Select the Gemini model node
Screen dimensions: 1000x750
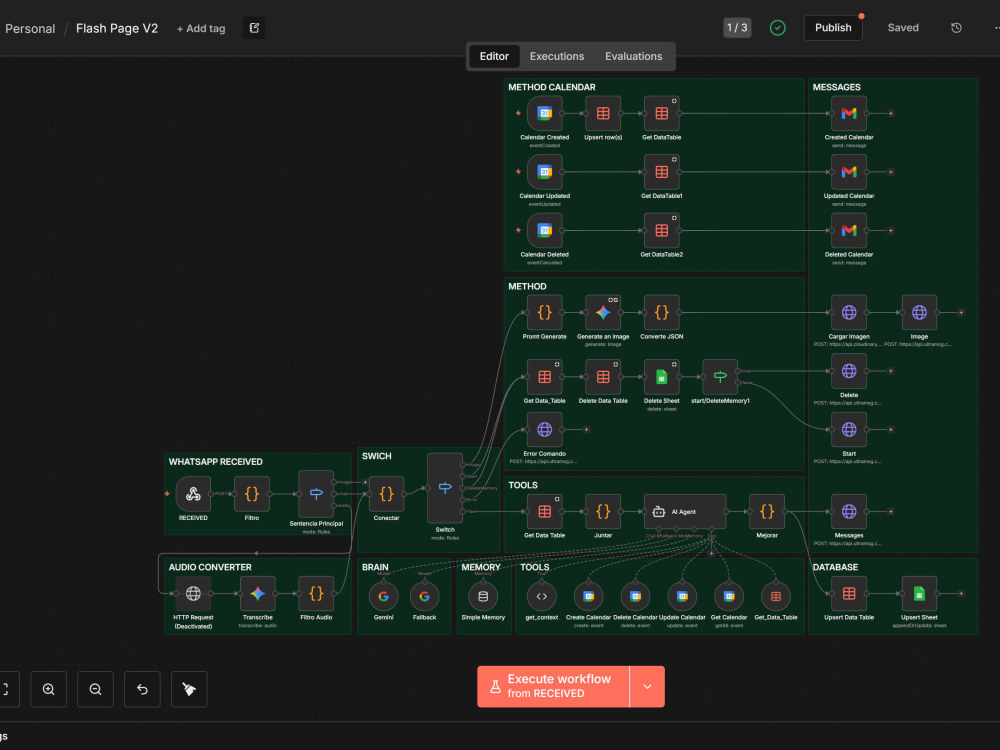tap(383, 597)
